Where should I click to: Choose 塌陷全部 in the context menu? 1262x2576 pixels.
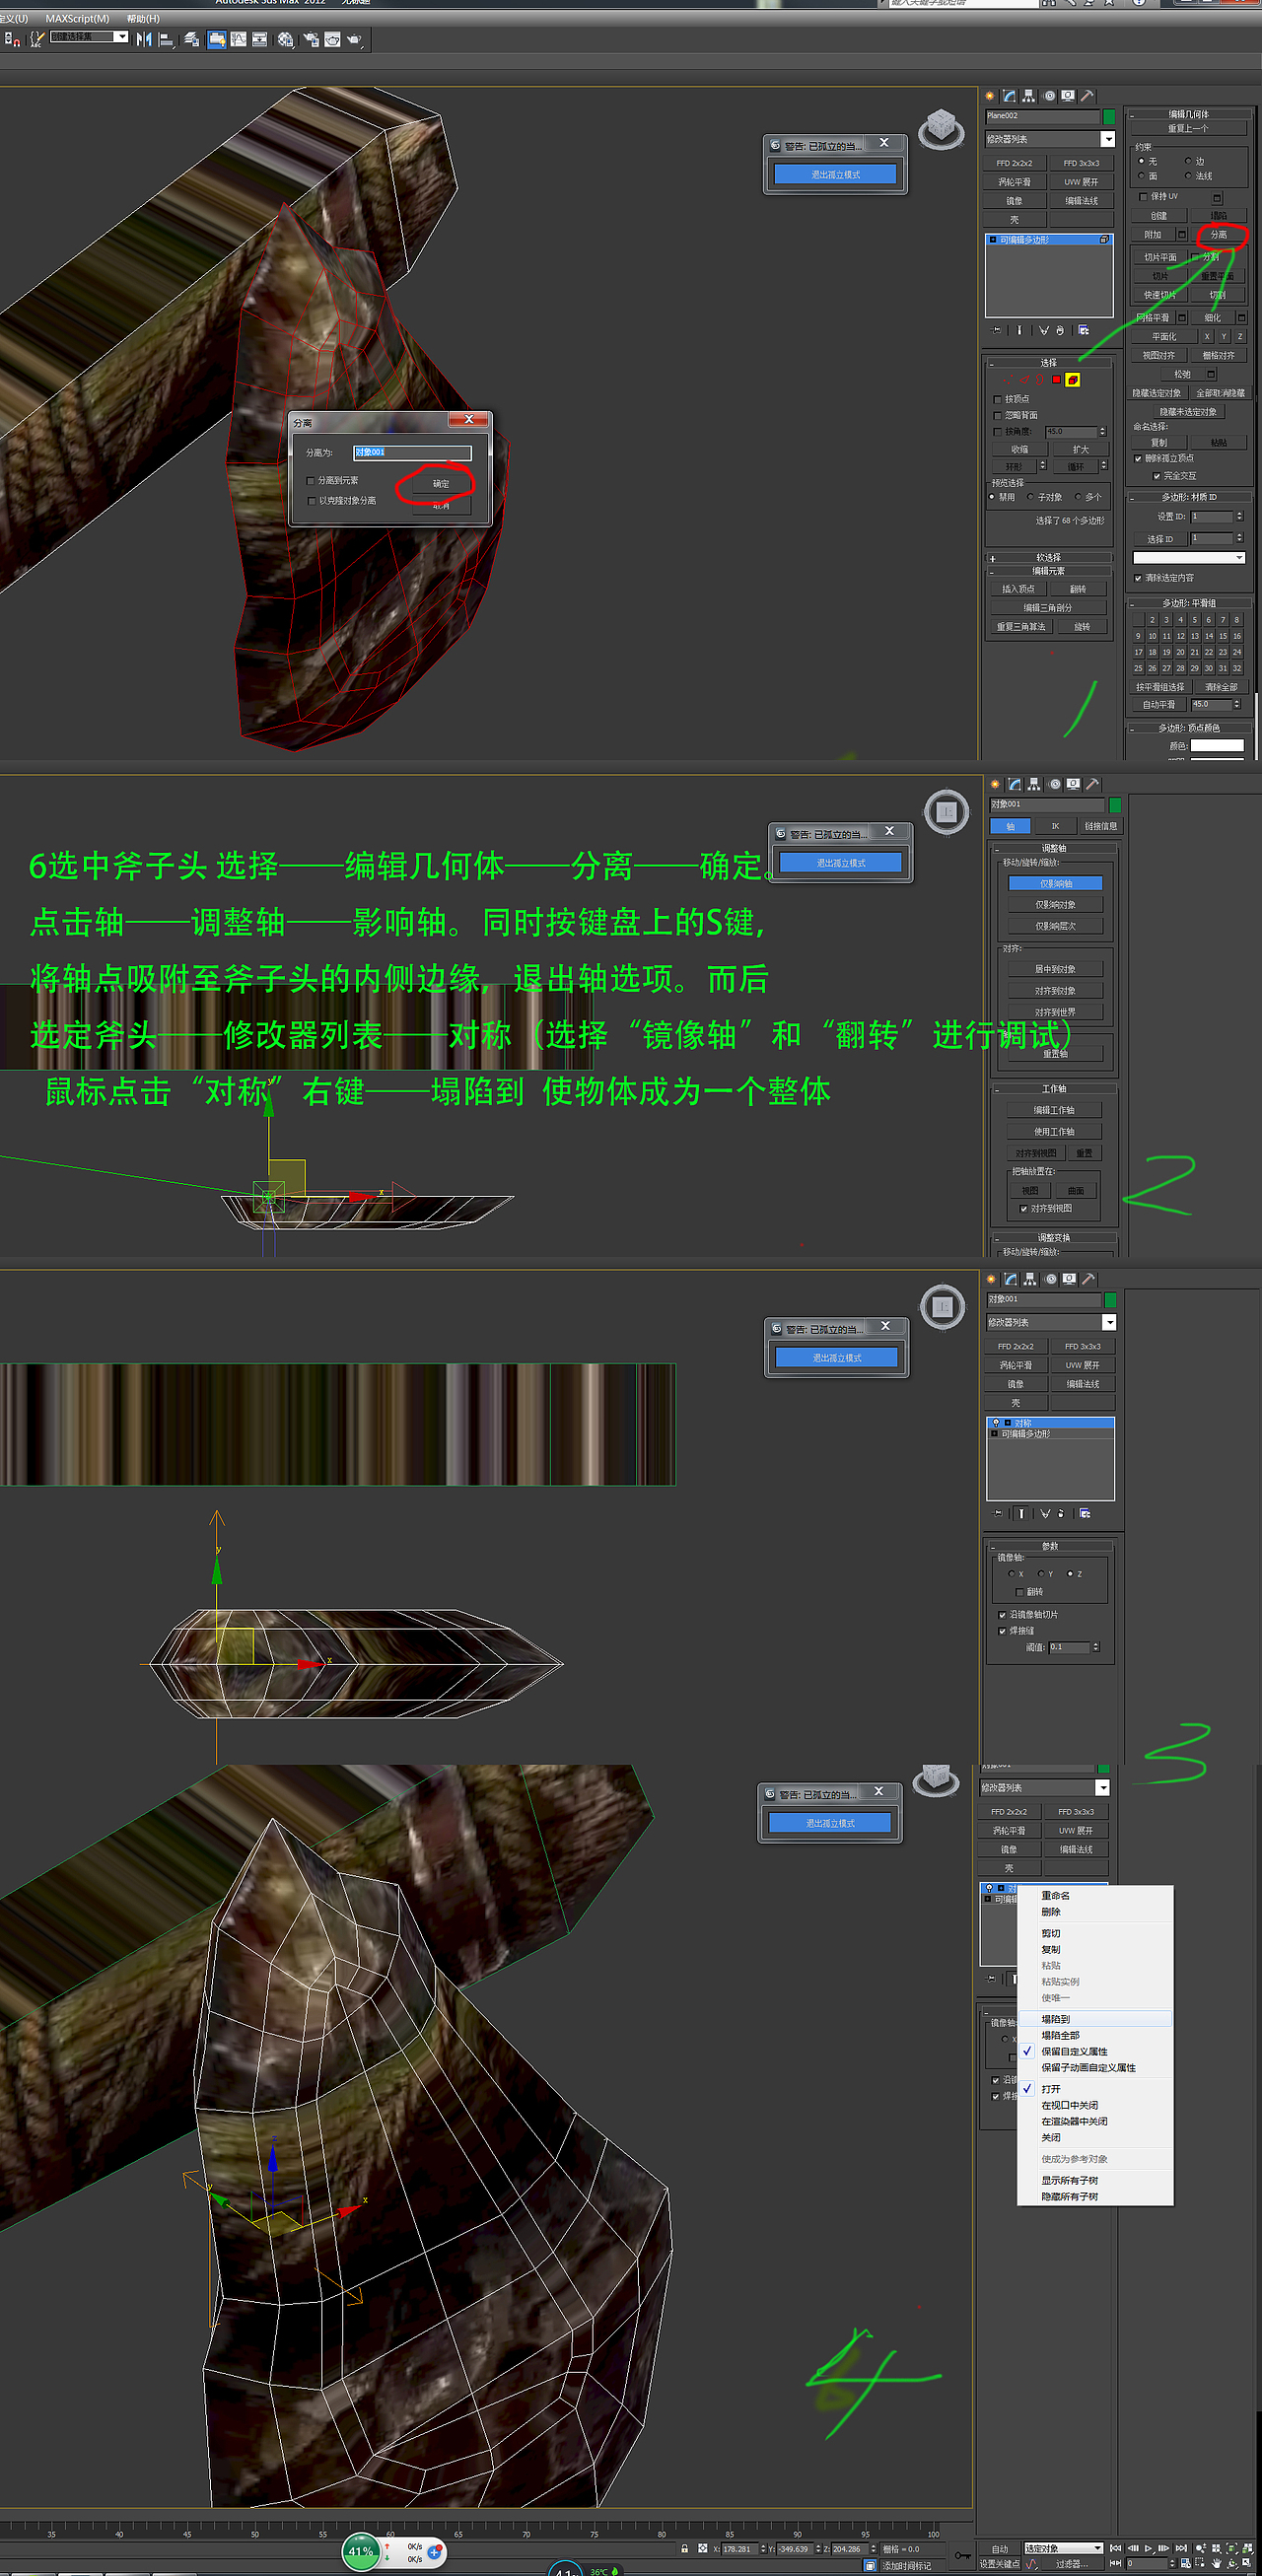coord(1094,2035)
